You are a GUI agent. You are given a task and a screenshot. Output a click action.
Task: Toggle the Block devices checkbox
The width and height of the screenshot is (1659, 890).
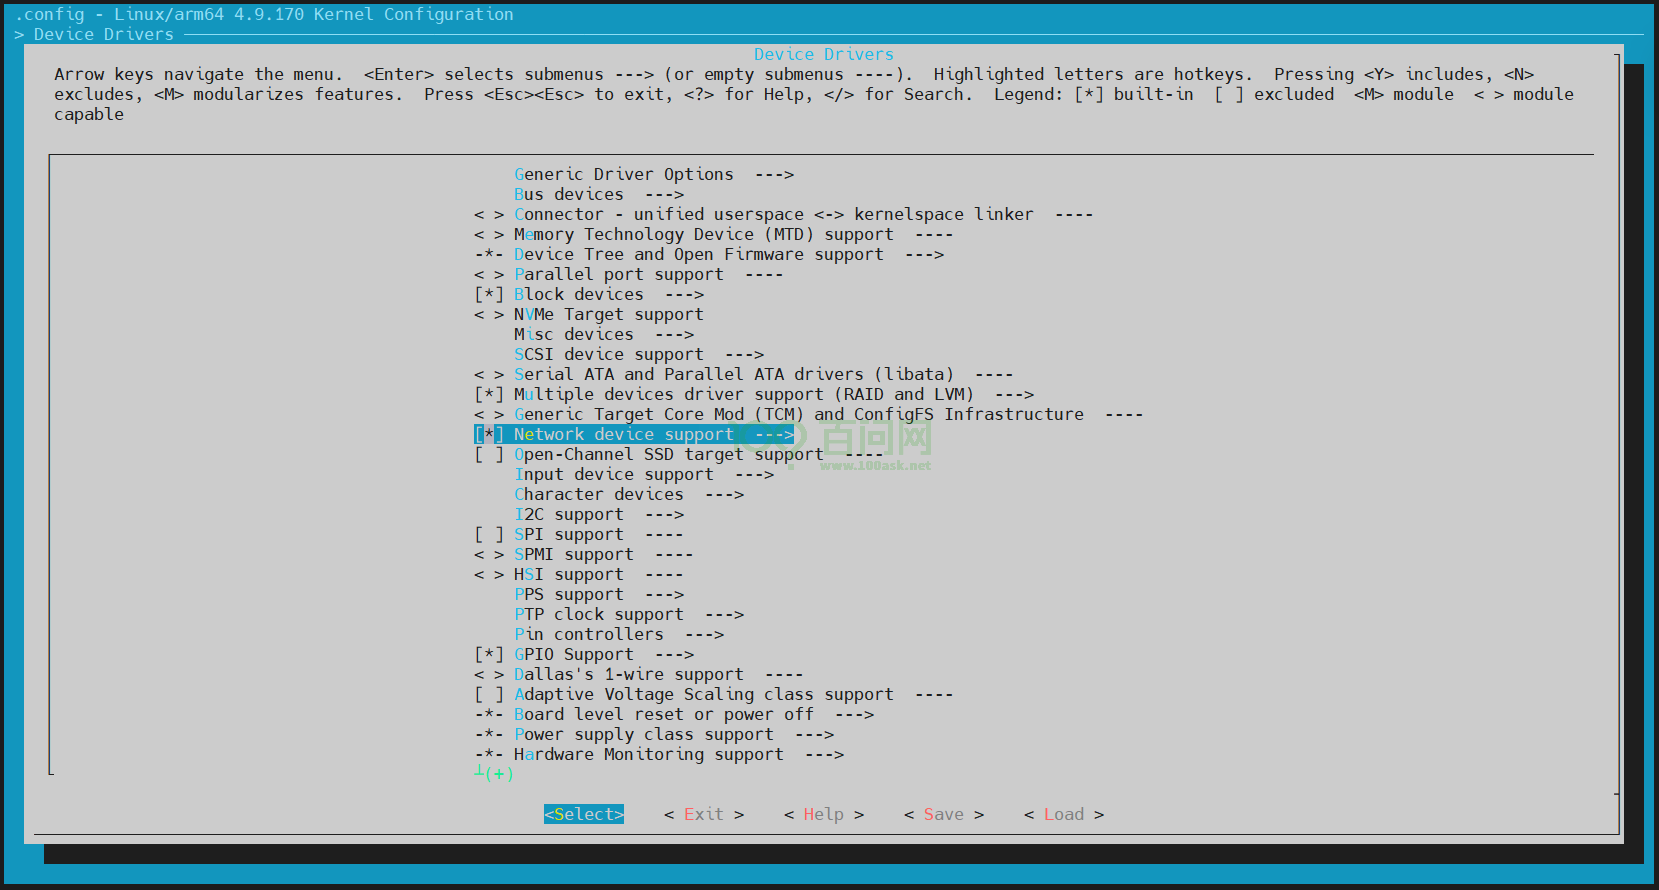pos(489,294)
